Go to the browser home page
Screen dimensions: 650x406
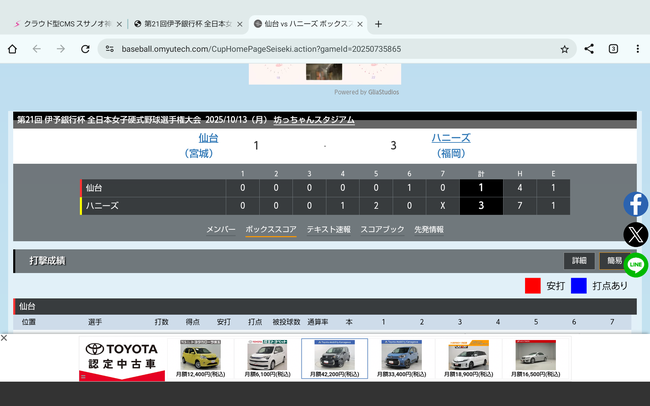click(x=12, y=48)
